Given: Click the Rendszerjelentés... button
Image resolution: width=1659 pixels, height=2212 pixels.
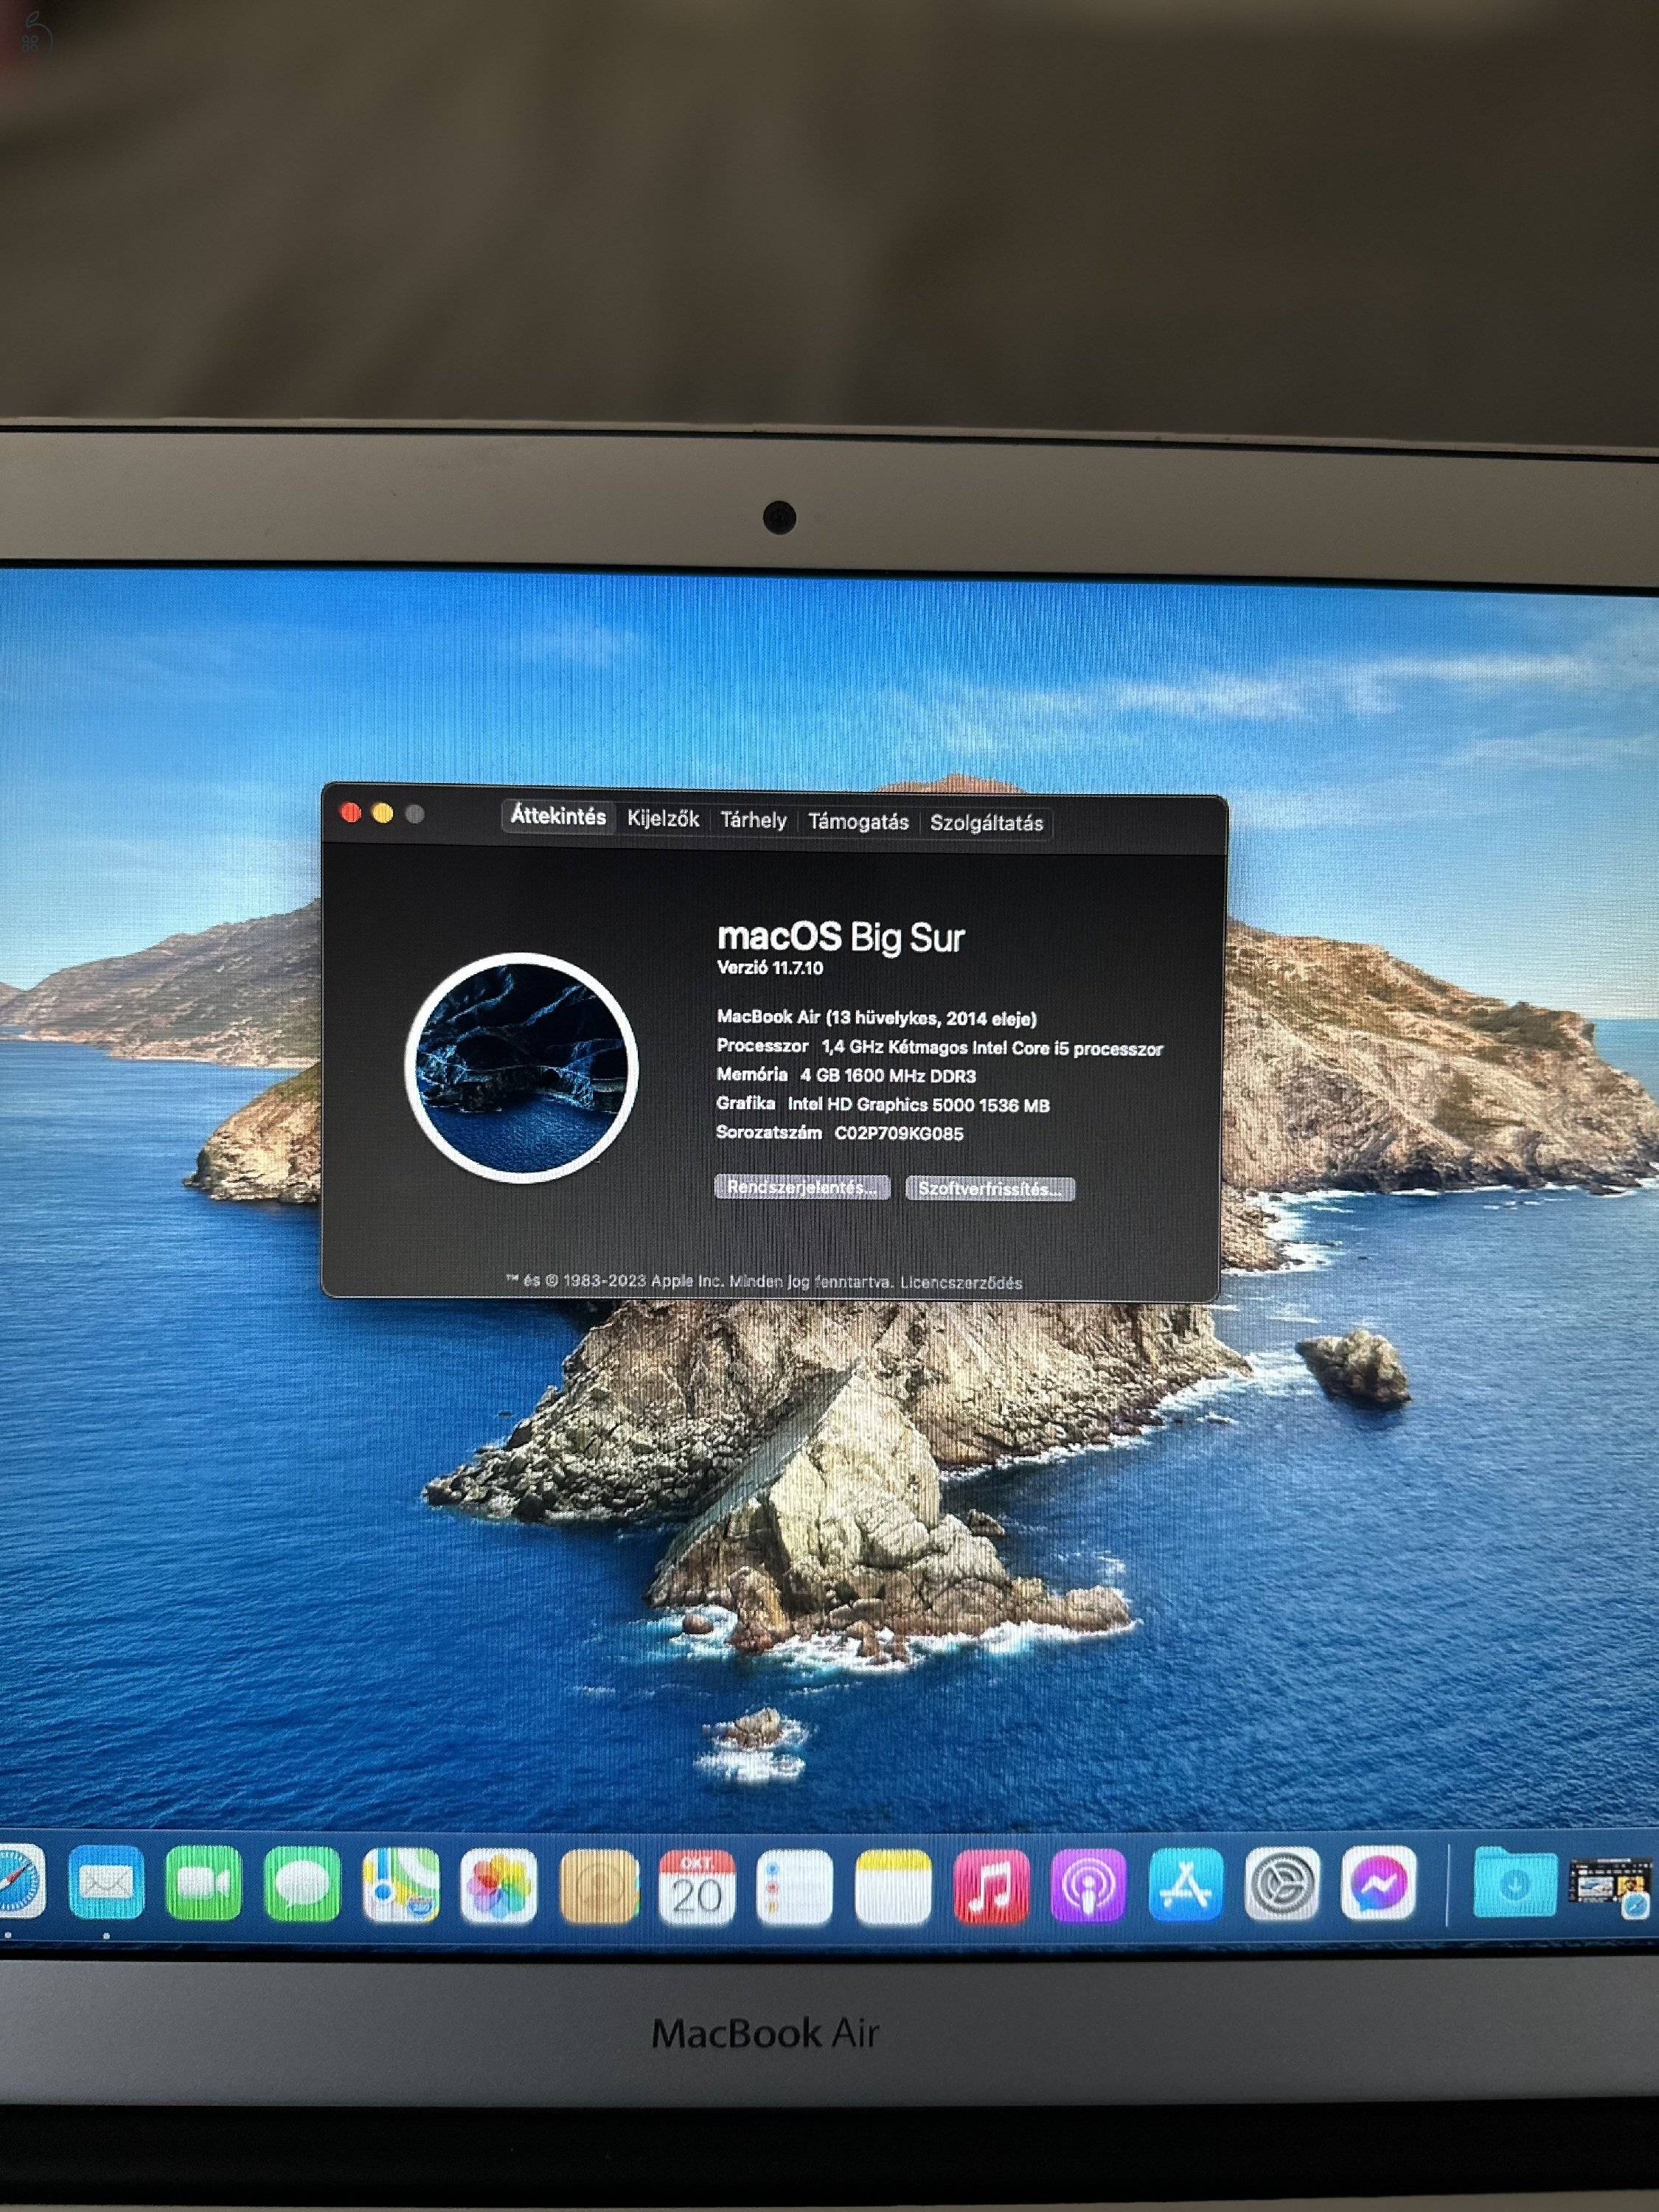Looking at the screenshot, I should [x=802, y=1187].
